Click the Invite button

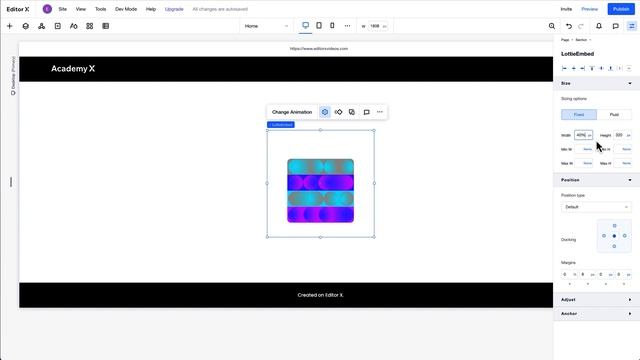pyautogui.click(x=566, y=9)
